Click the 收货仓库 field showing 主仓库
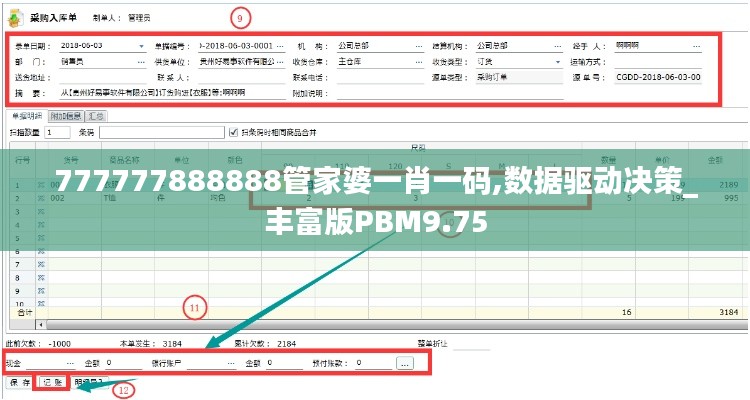Viewport: 750px width, 400px height. (375, 62)
